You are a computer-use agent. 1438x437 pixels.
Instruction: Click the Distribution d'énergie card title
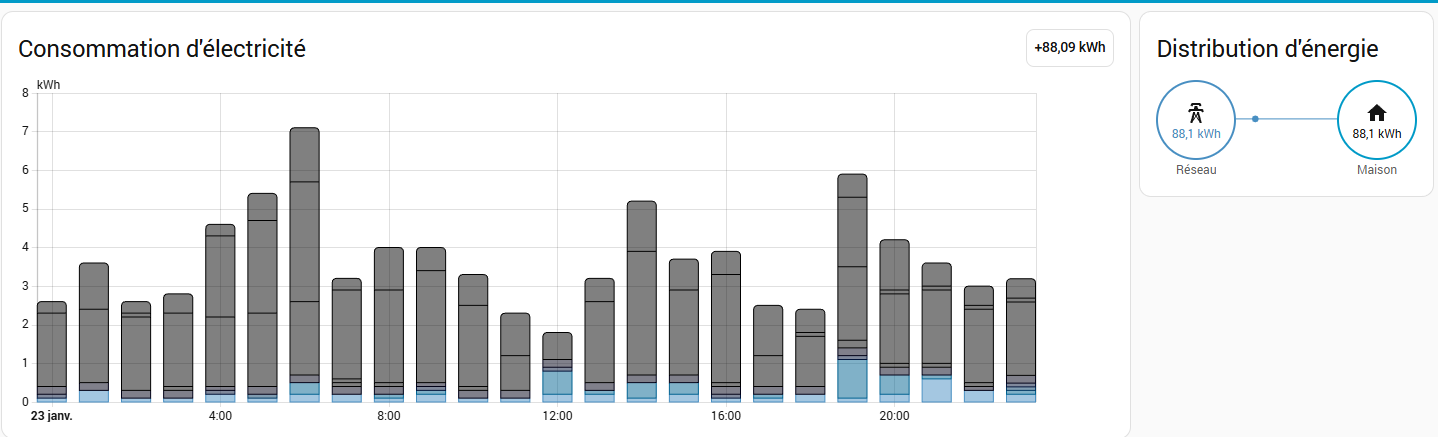1267,48
